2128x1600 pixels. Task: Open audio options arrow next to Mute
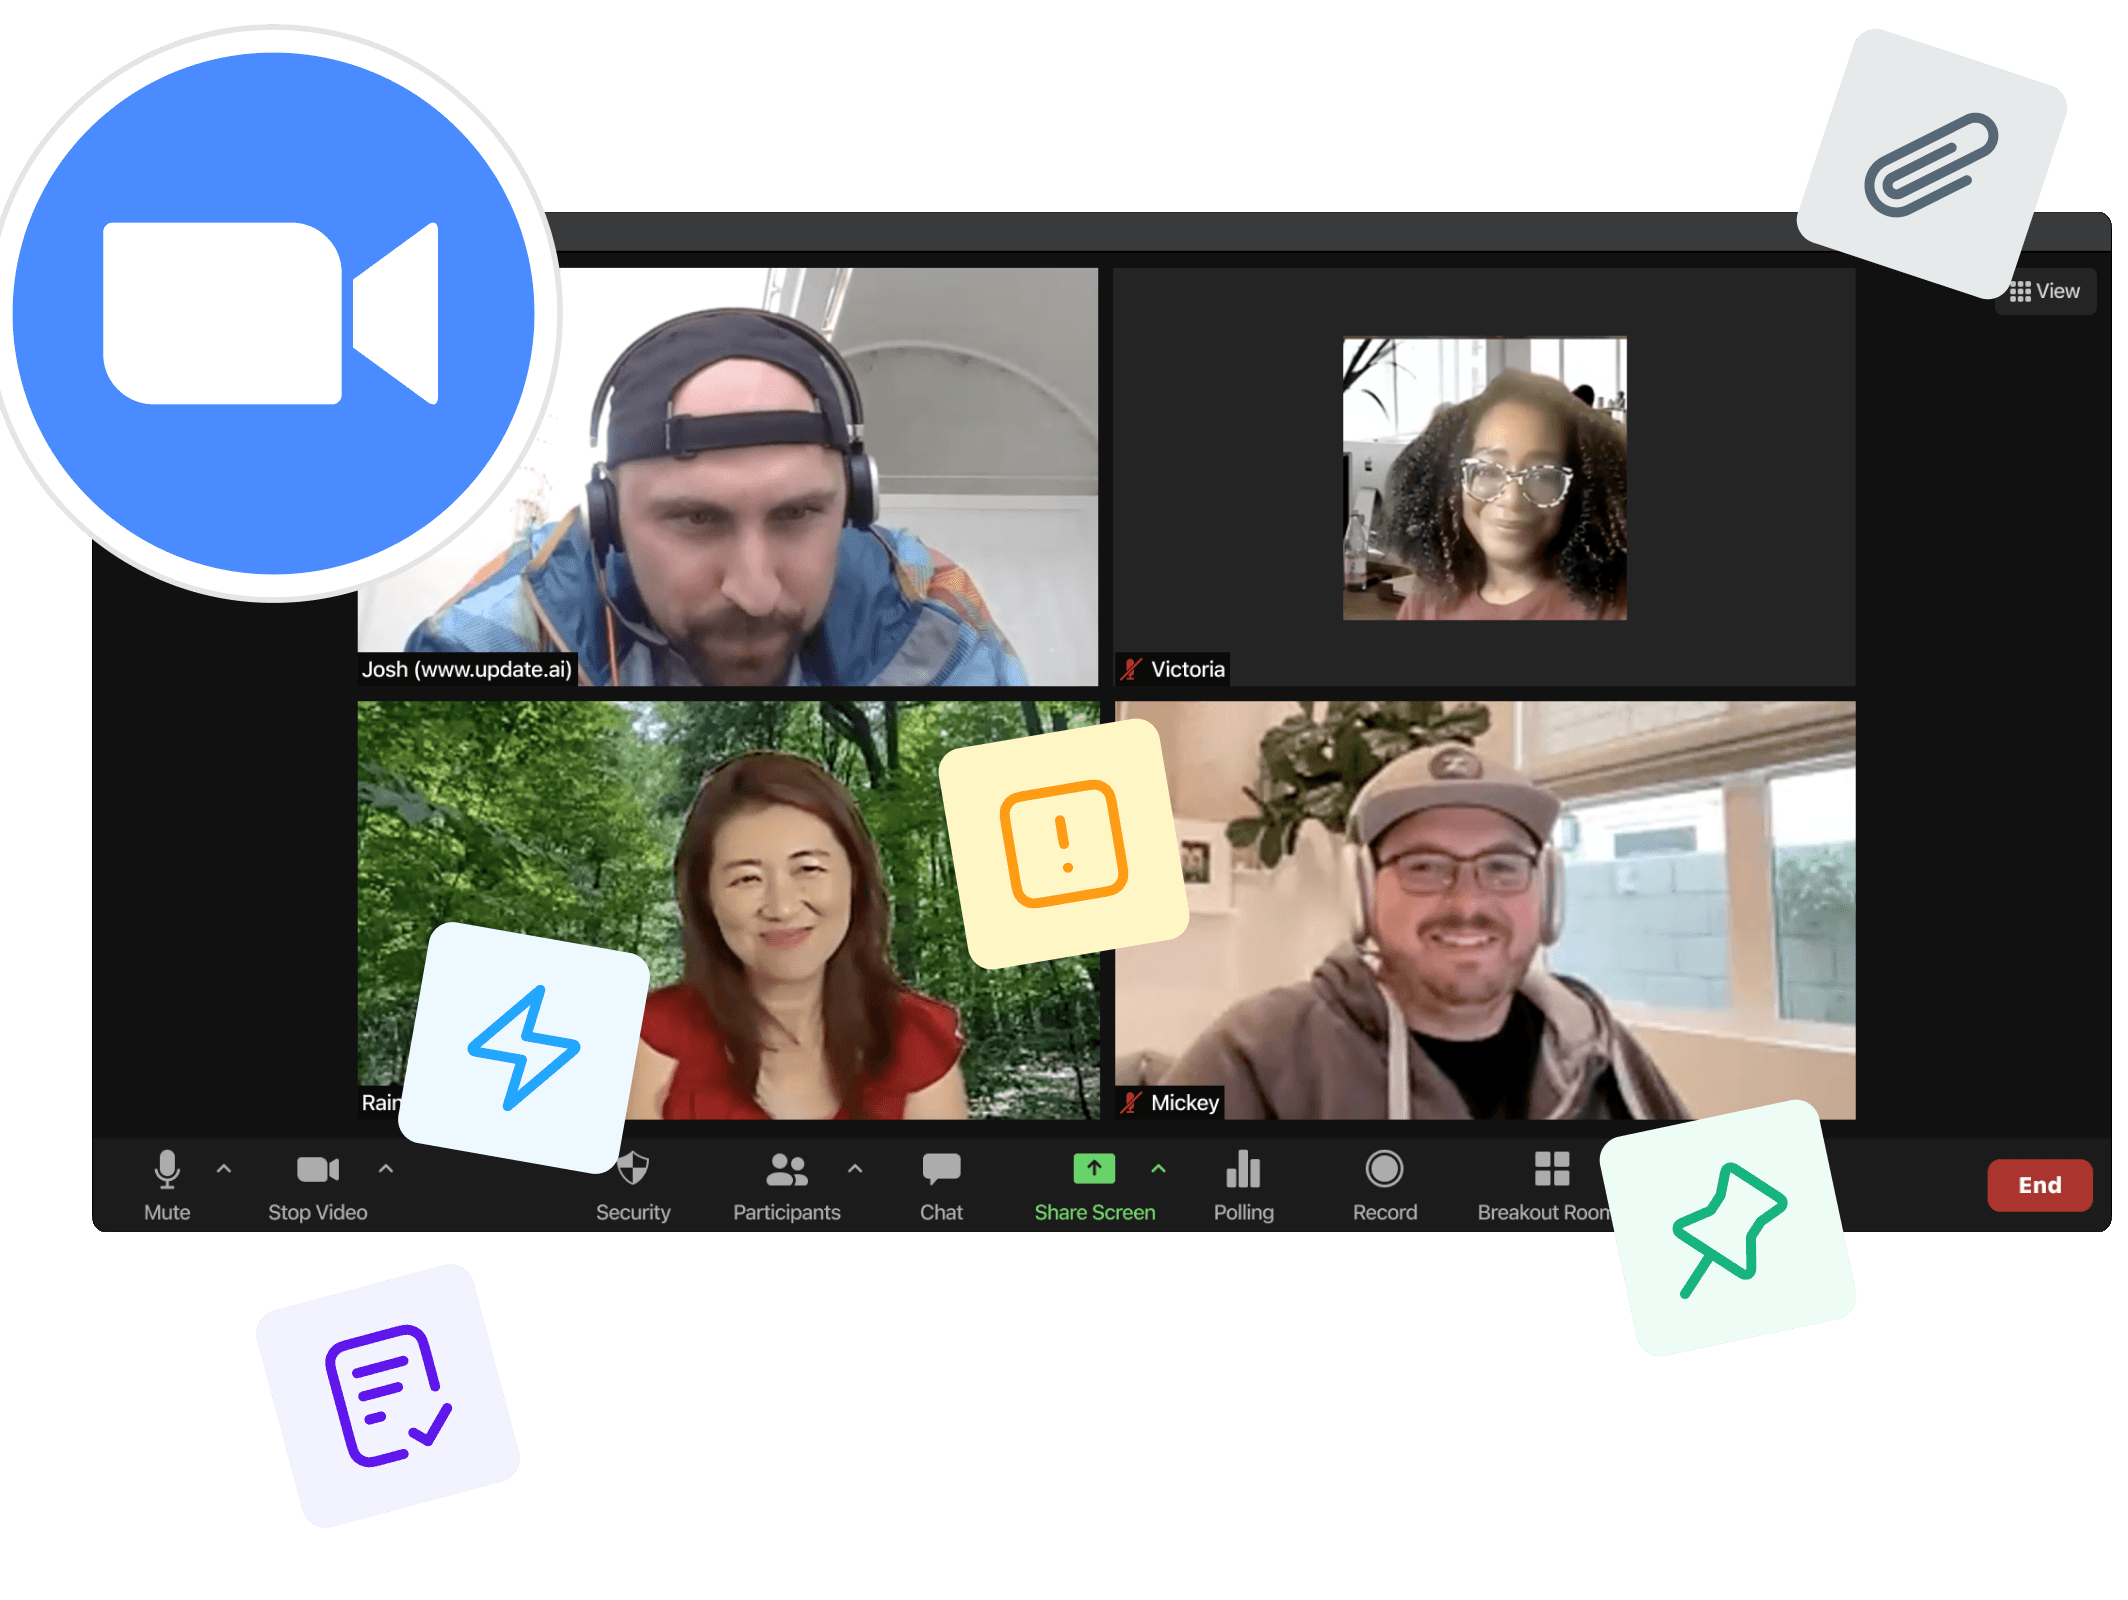coord(224,1168)
